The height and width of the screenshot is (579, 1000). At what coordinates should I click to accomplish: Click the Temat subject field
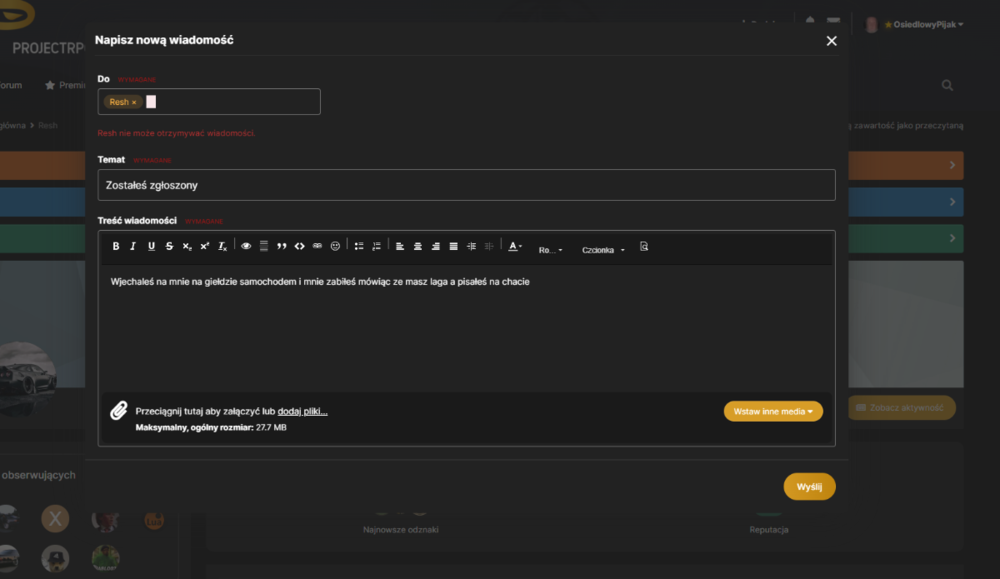[x=466, y=185]
